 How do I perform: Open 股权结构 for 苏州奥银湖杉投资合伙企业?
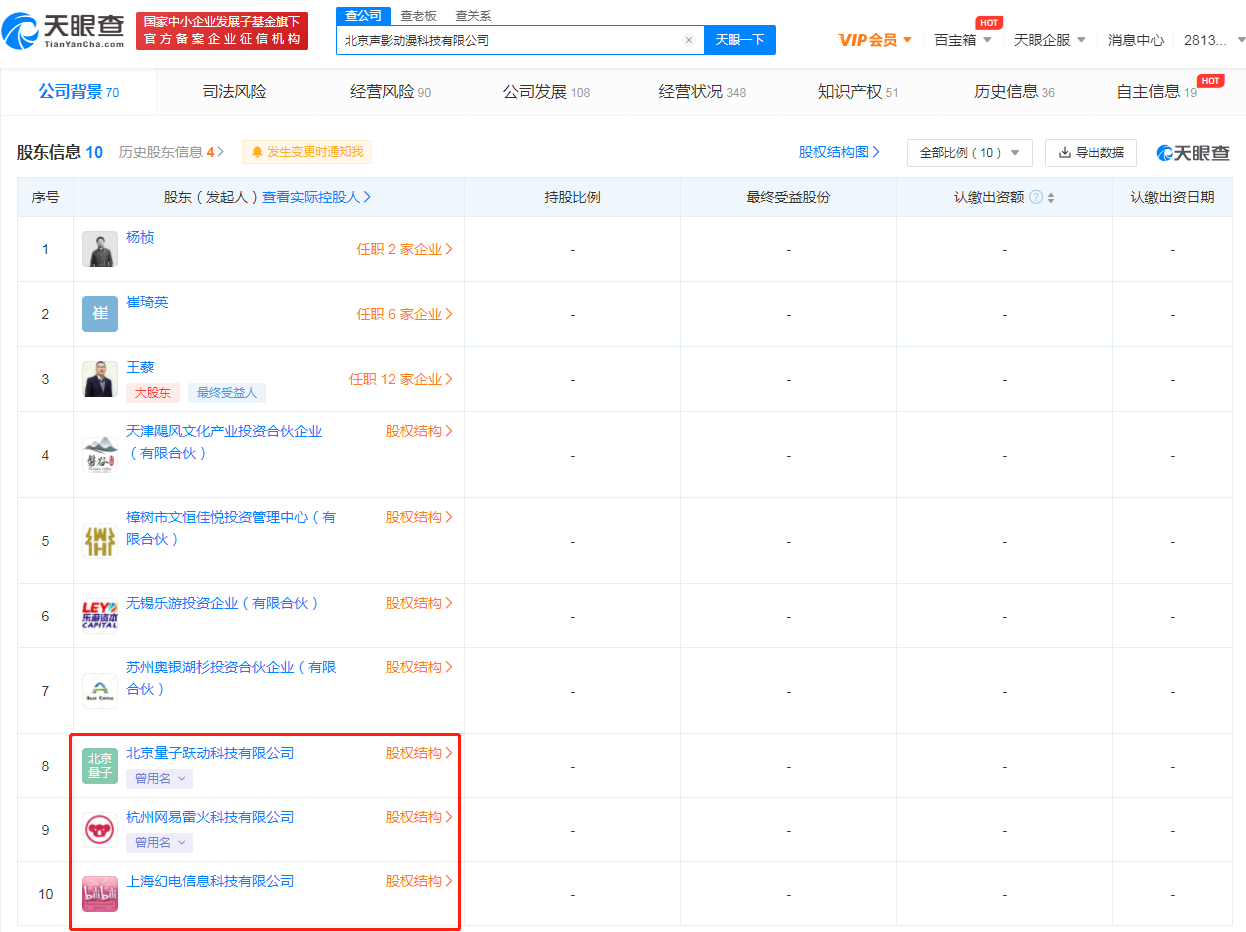pos(420,667)
